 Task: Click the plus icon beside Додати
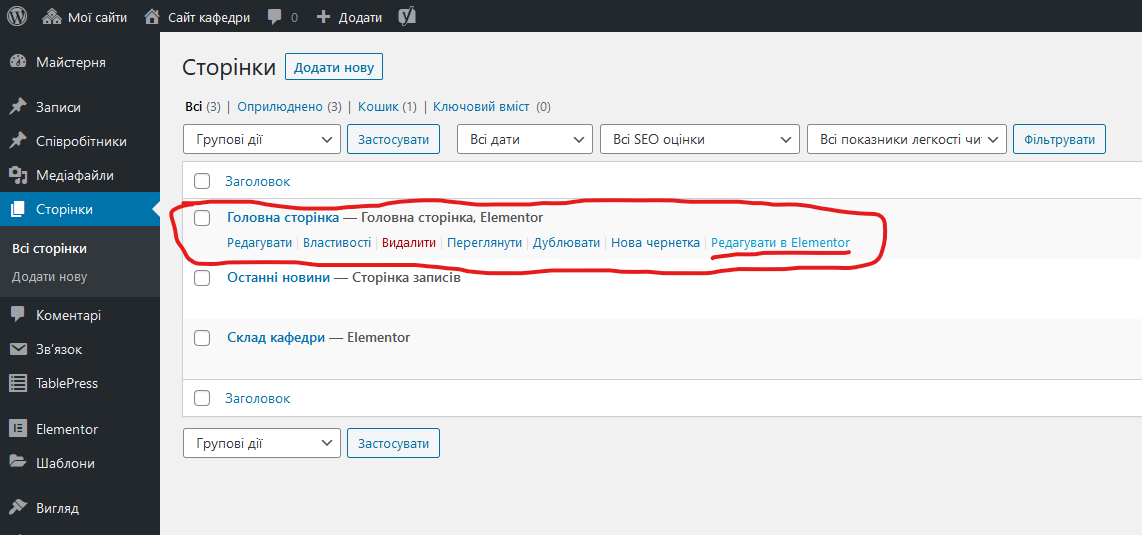pyautogui.click(x=323, y=17)
